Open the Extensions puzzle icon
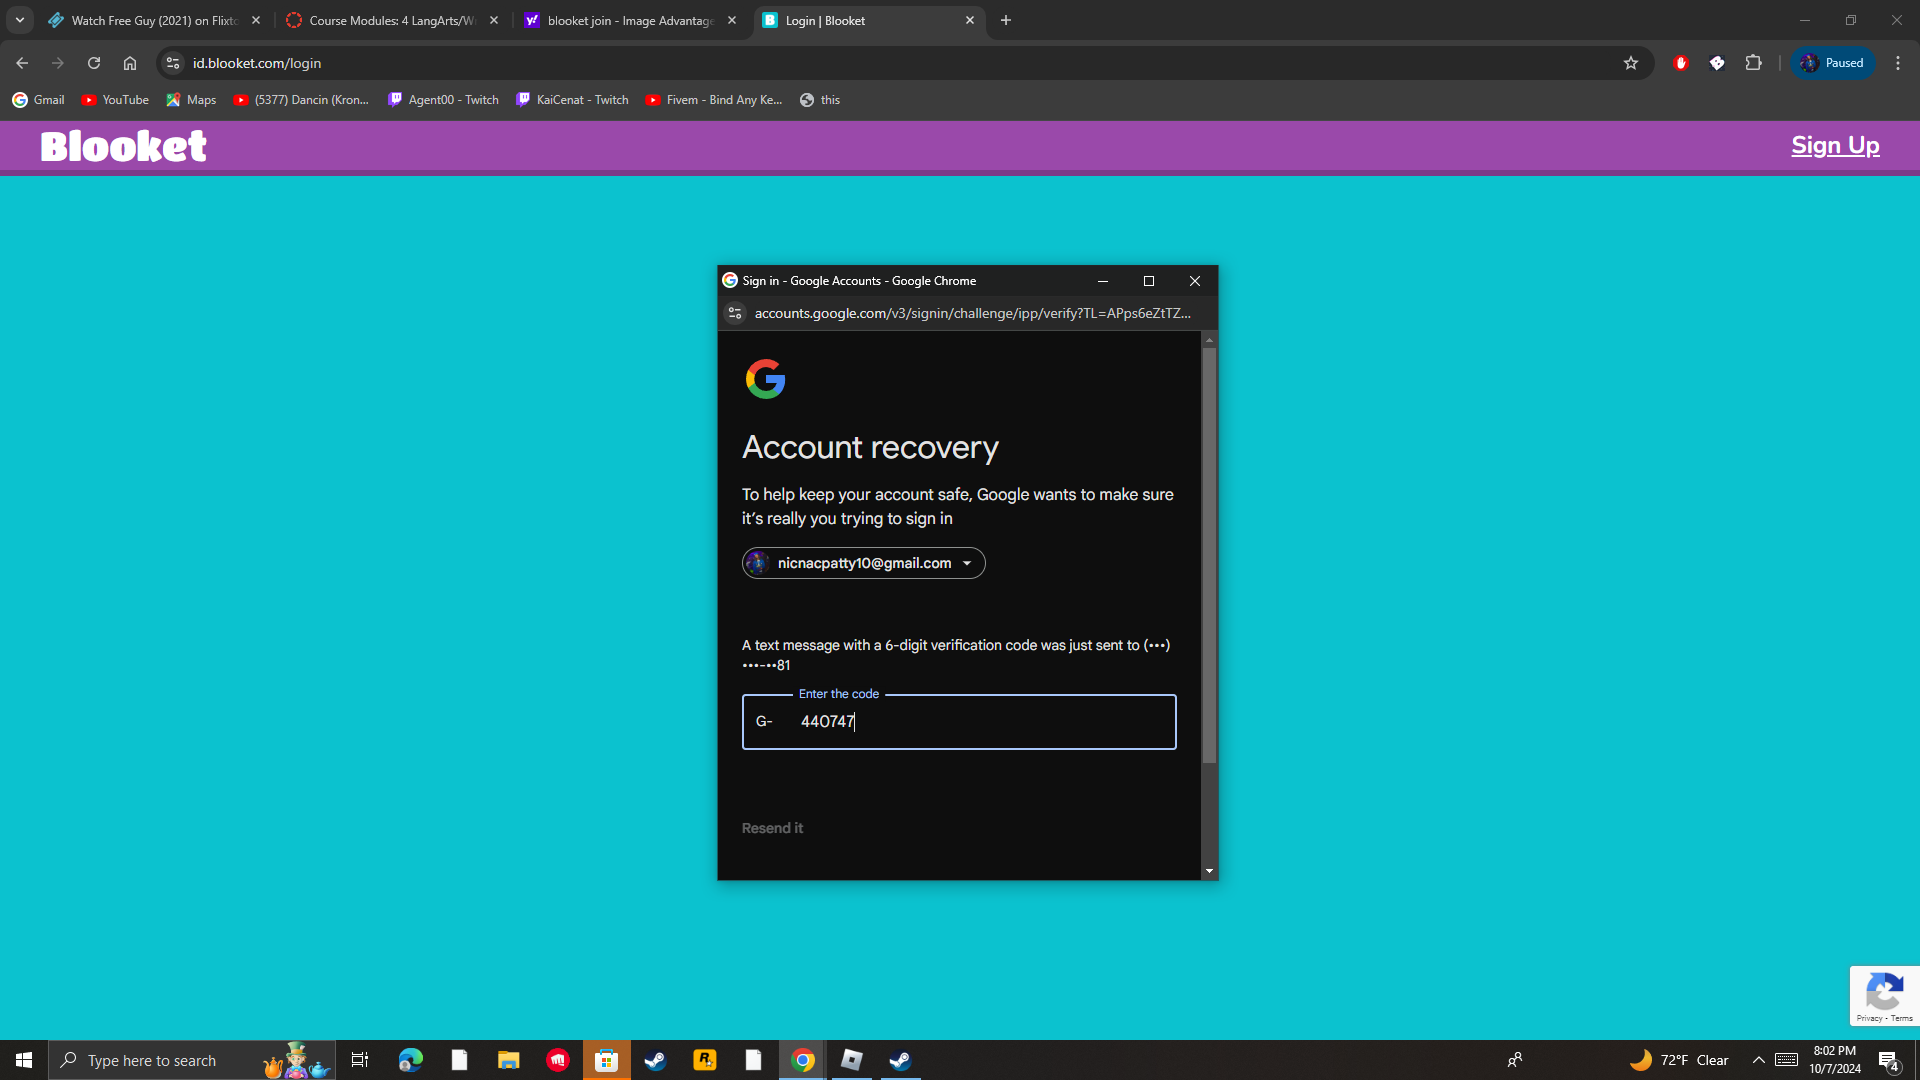The height and width of the screenshot is (1080, 1920). 1753,63
